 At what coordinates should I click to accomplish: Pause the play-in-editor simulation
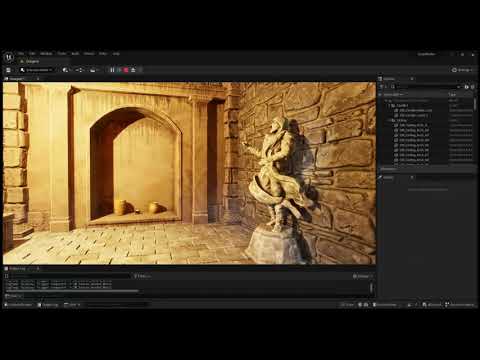click(112, 70)
